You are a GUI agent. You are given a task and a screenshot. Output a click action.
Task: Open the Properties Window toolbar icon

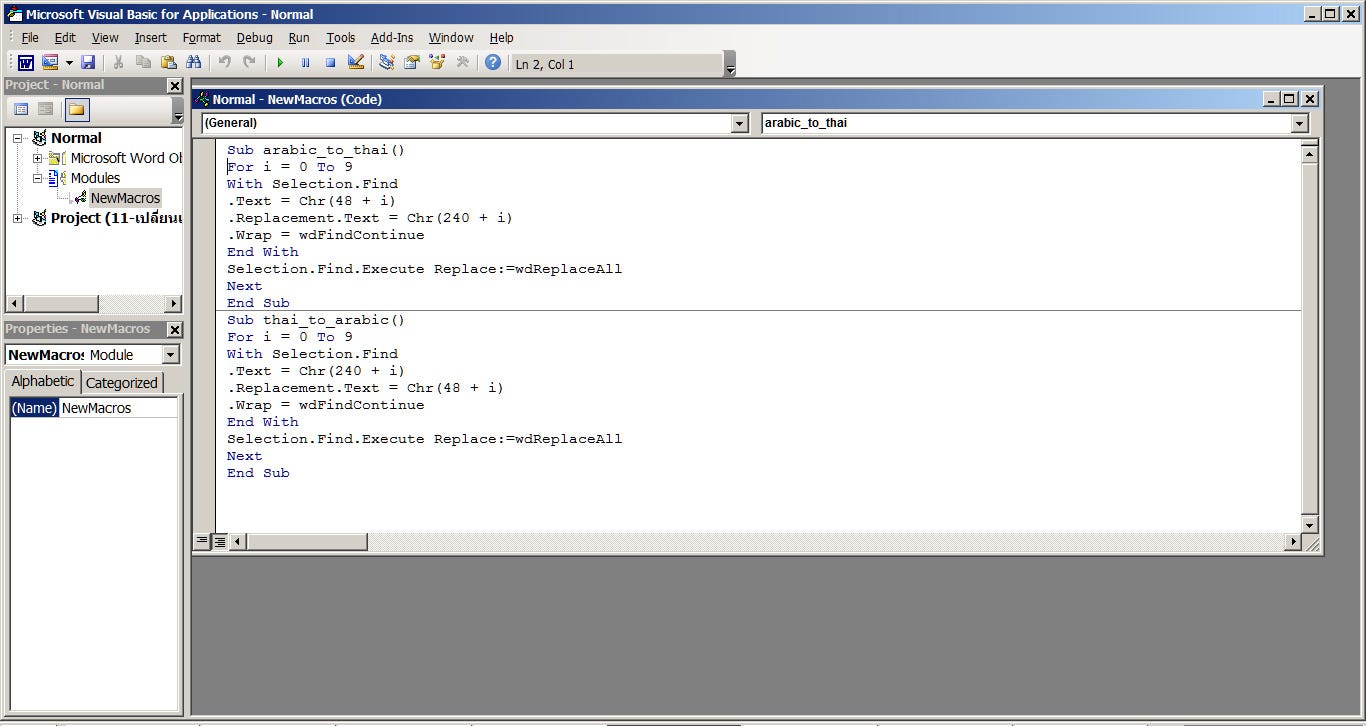[x=412, y=63]
